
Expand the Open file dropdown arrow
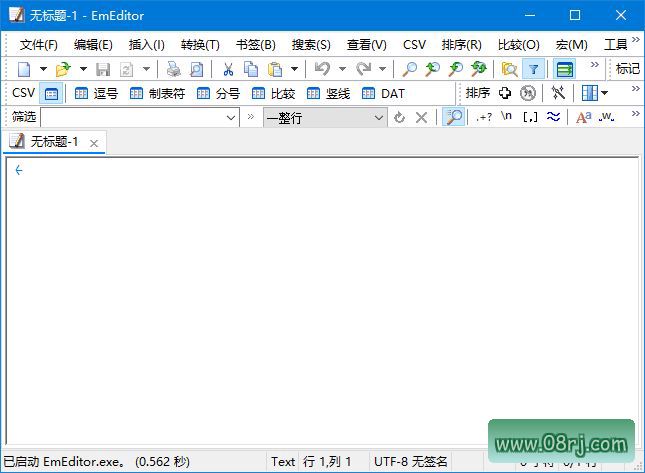pyautogui.click(x=83, y=69)
